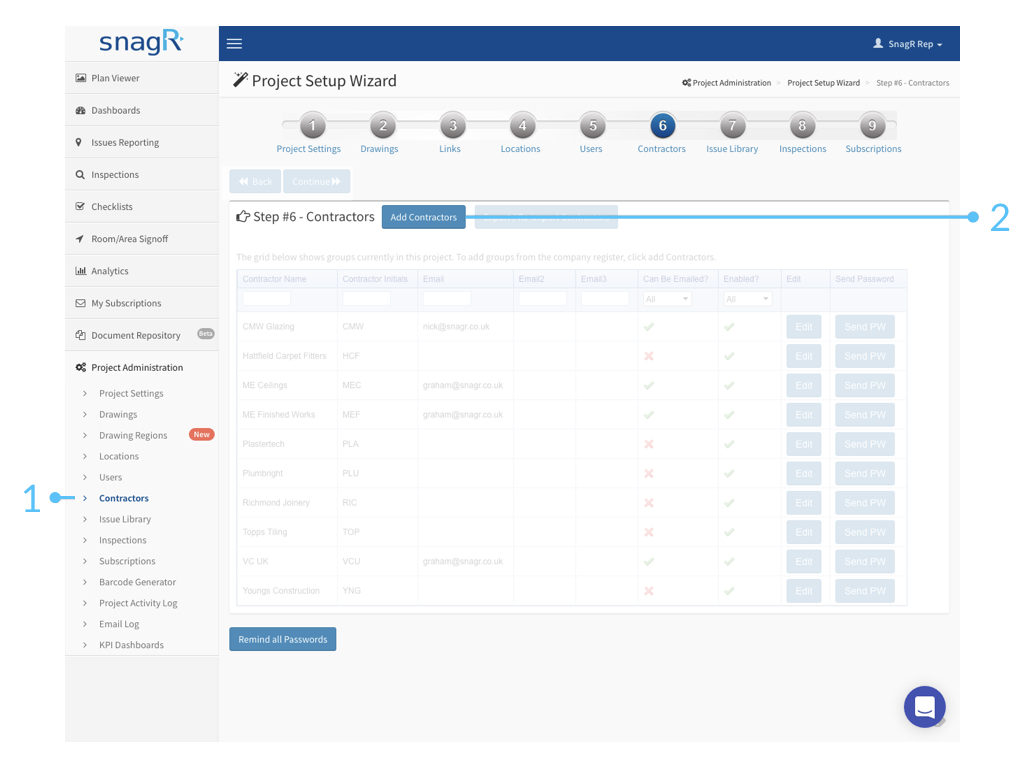Image resolution: width=1024 pixels, height=768 pixels.
Task: Click the Issue Library step label
Action: click(x=732, y=149)
